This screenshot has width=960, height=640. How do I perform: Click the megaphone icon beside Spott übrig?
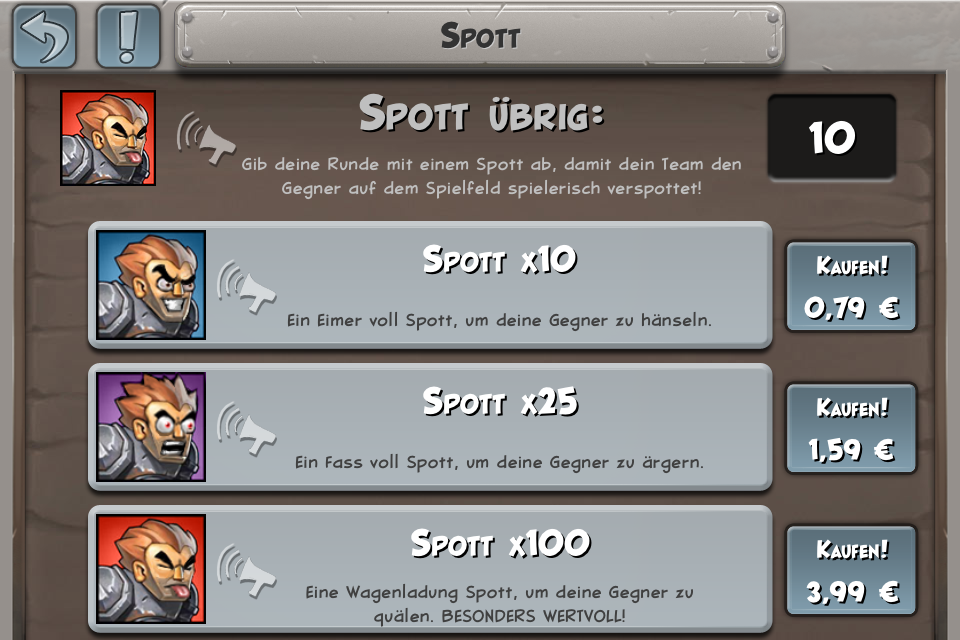(206, 138)
